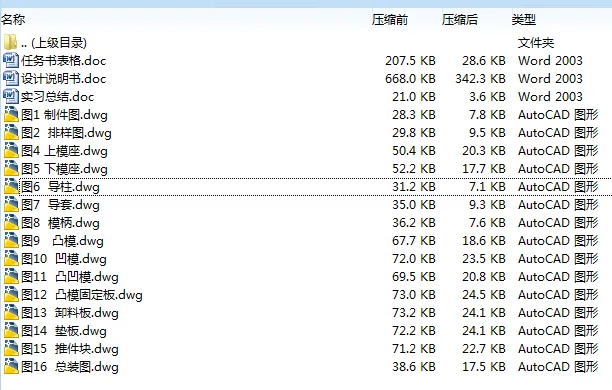Click the 207.5 KB original size value

(x=410, y=61)
